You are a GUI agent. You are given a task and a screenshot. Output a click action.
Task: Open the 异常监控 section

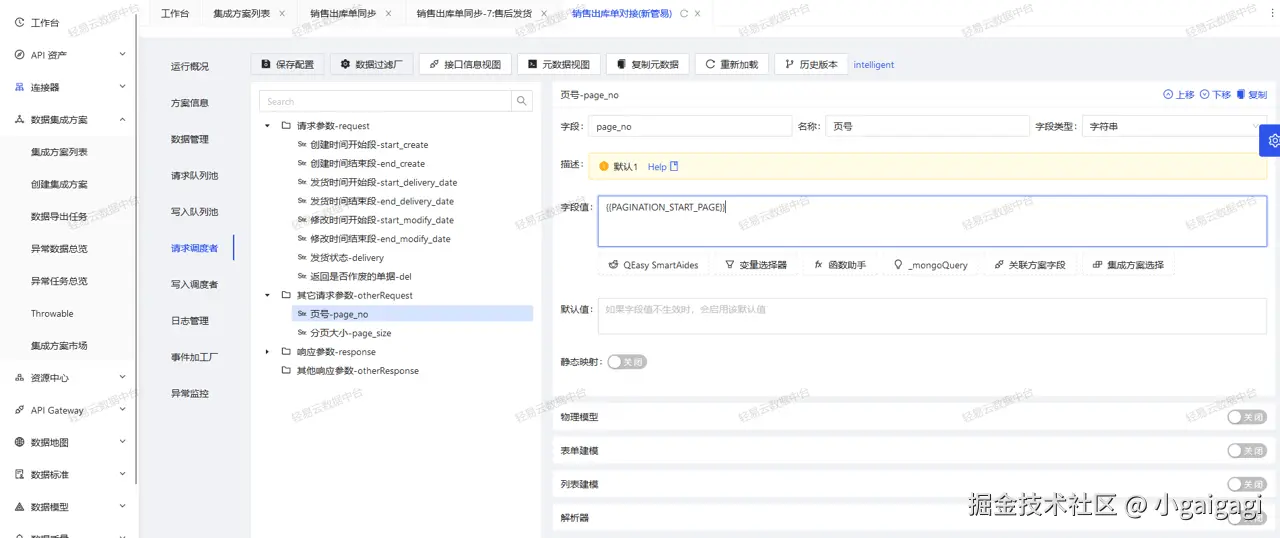tap(190, 393)
